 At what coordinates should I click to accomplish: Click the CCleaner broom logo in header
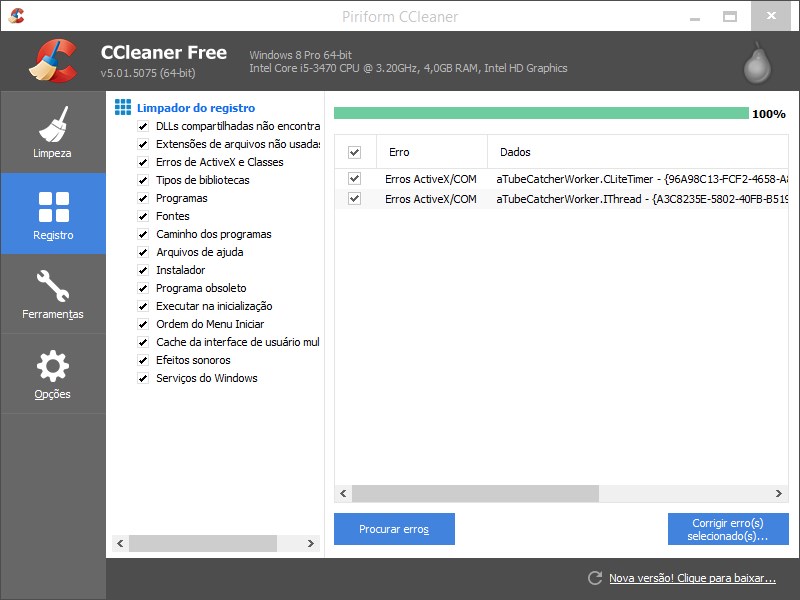[53, 61]
